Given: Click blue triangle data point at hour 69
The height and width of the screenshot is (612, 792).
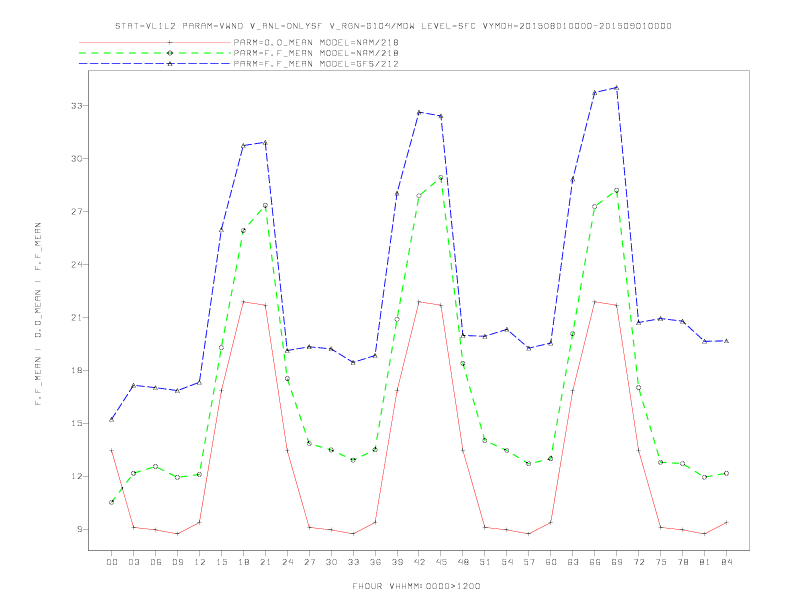Looking at the screenshot, I should point(617,87).
